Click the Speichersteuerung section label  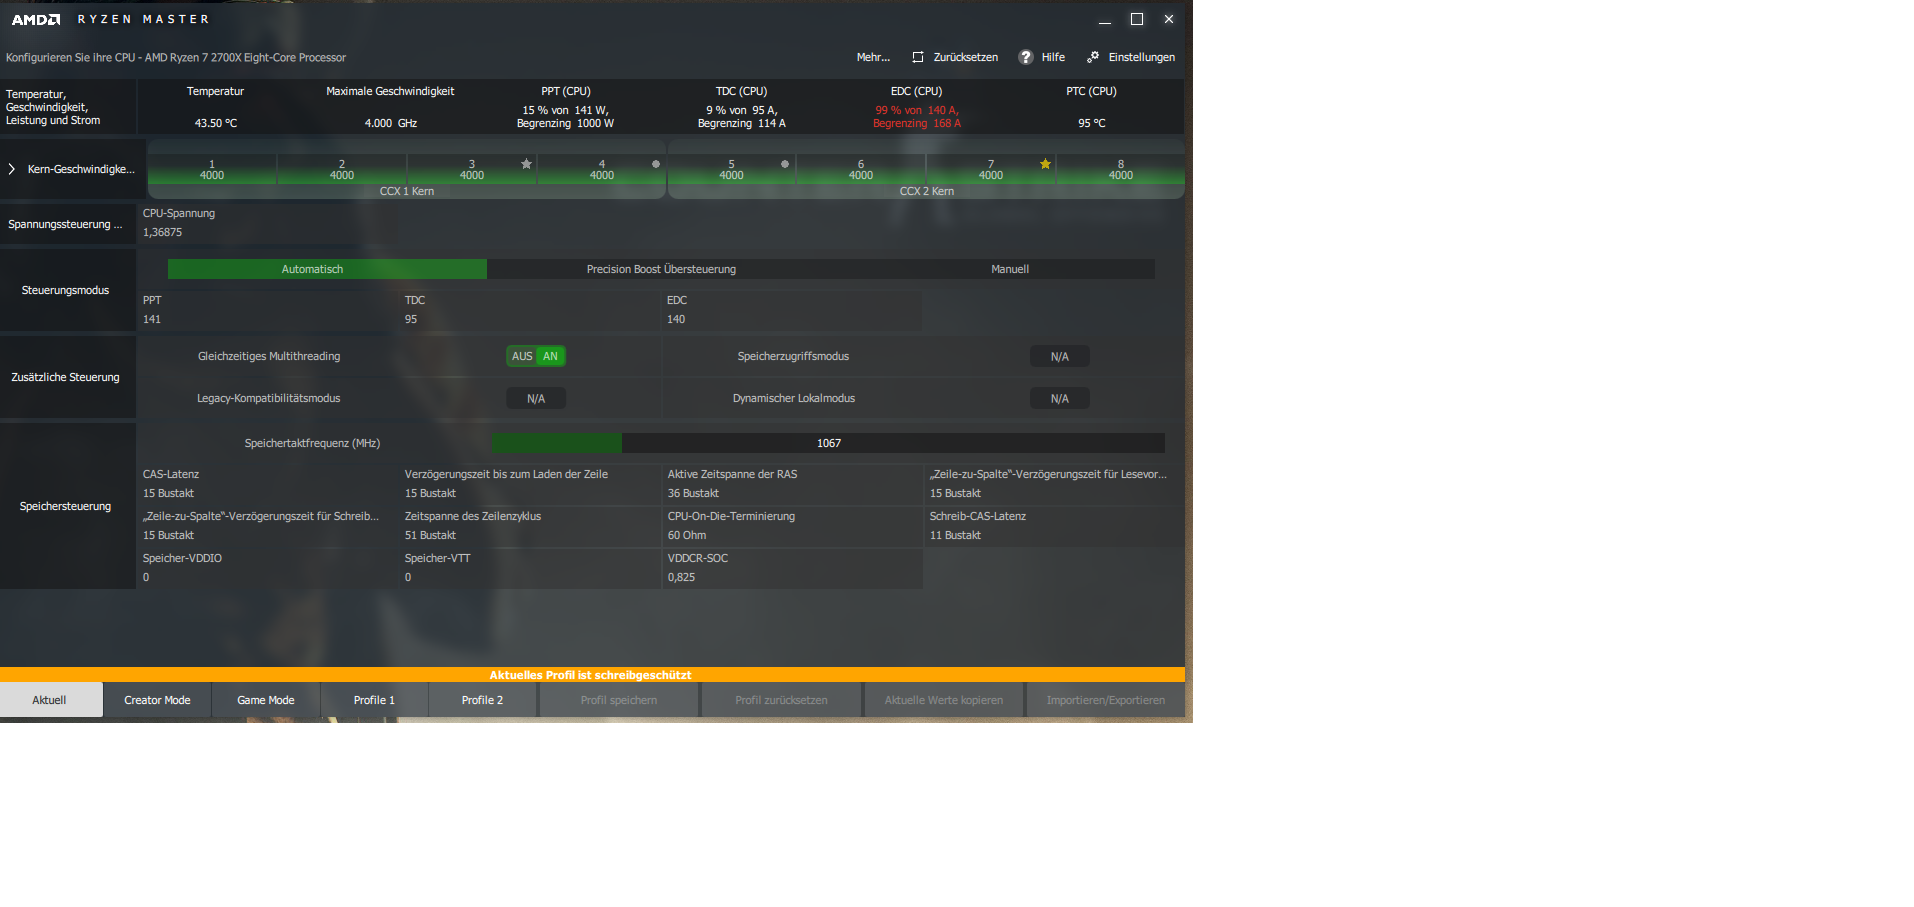click(x=65, y=506)
